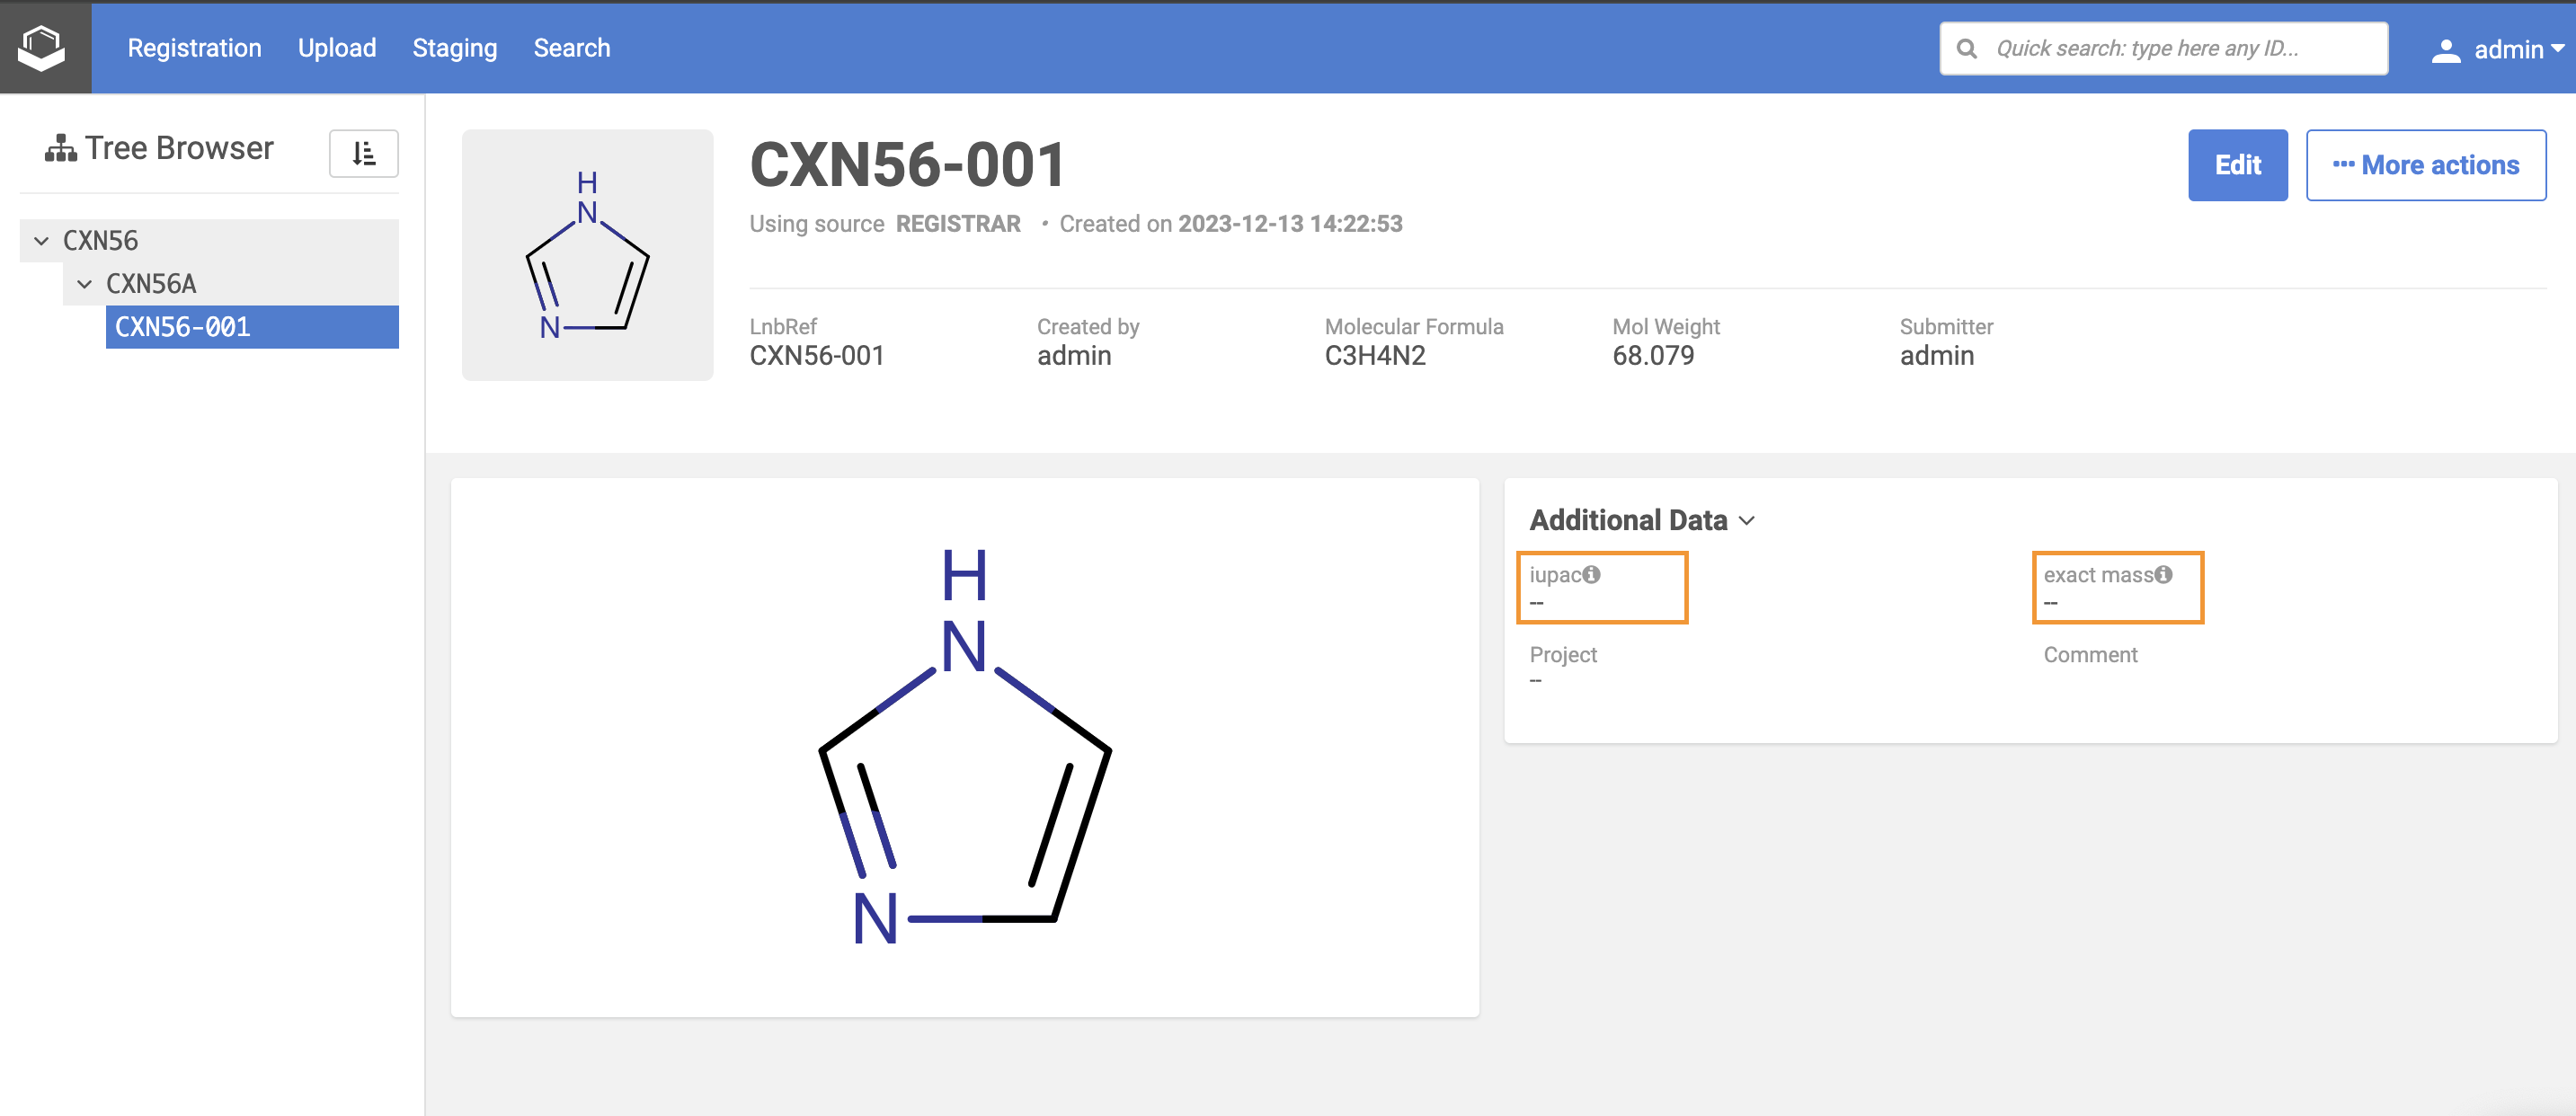Select CXN56-001 in the tree
The width and height of the screenshot is (2576, 1116).
[183, 327]
